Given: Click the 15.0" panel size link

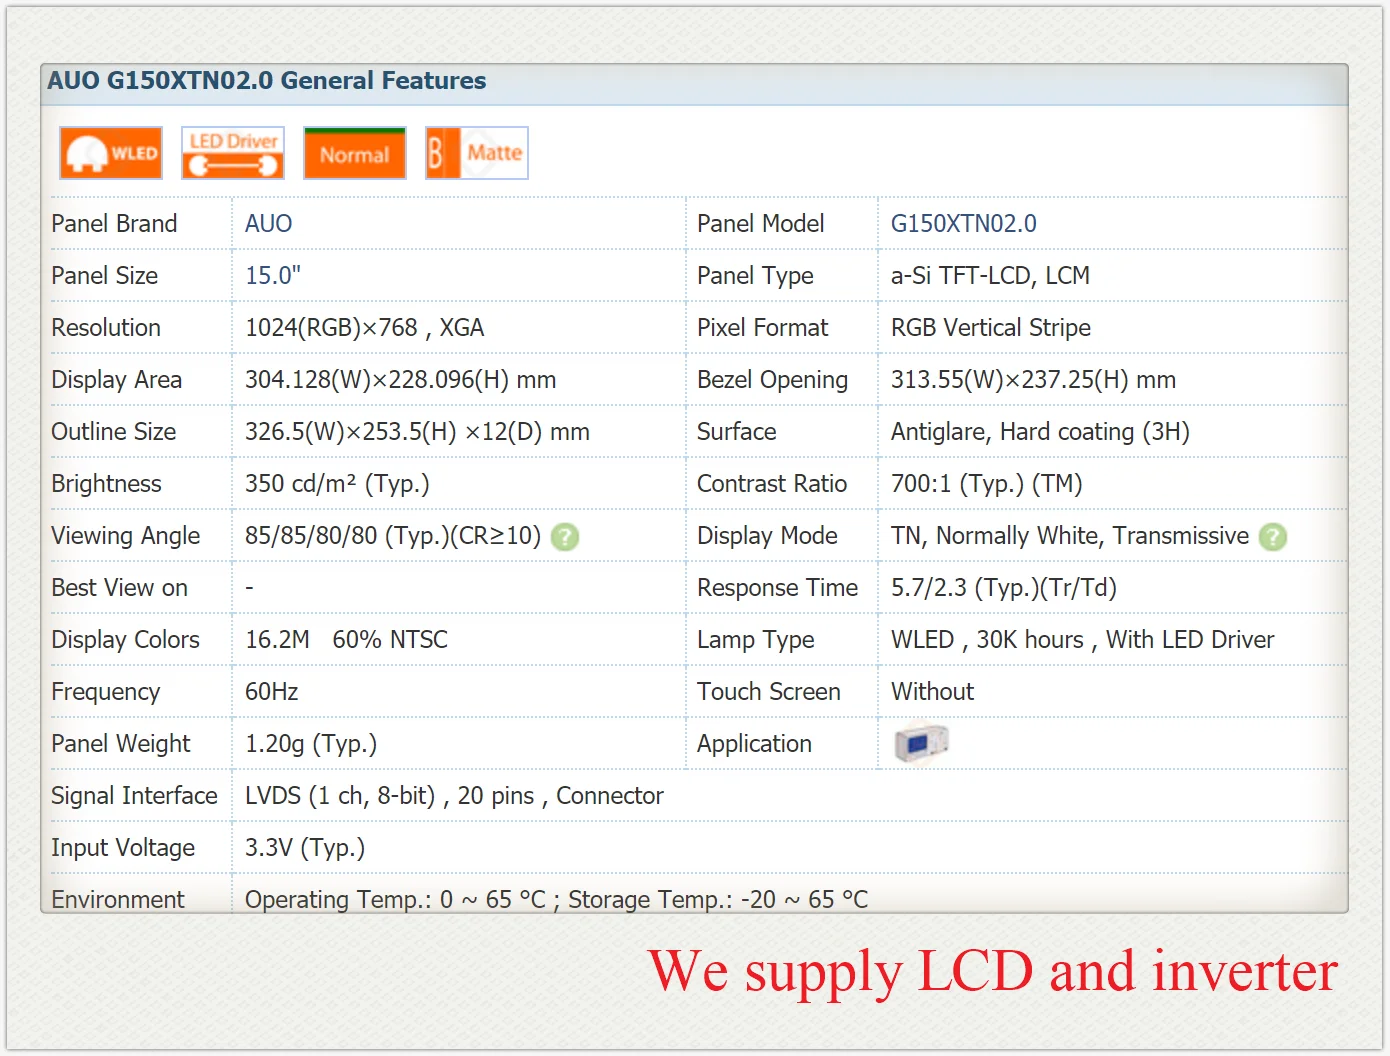Looking at the screenshot, I should 273,276.
